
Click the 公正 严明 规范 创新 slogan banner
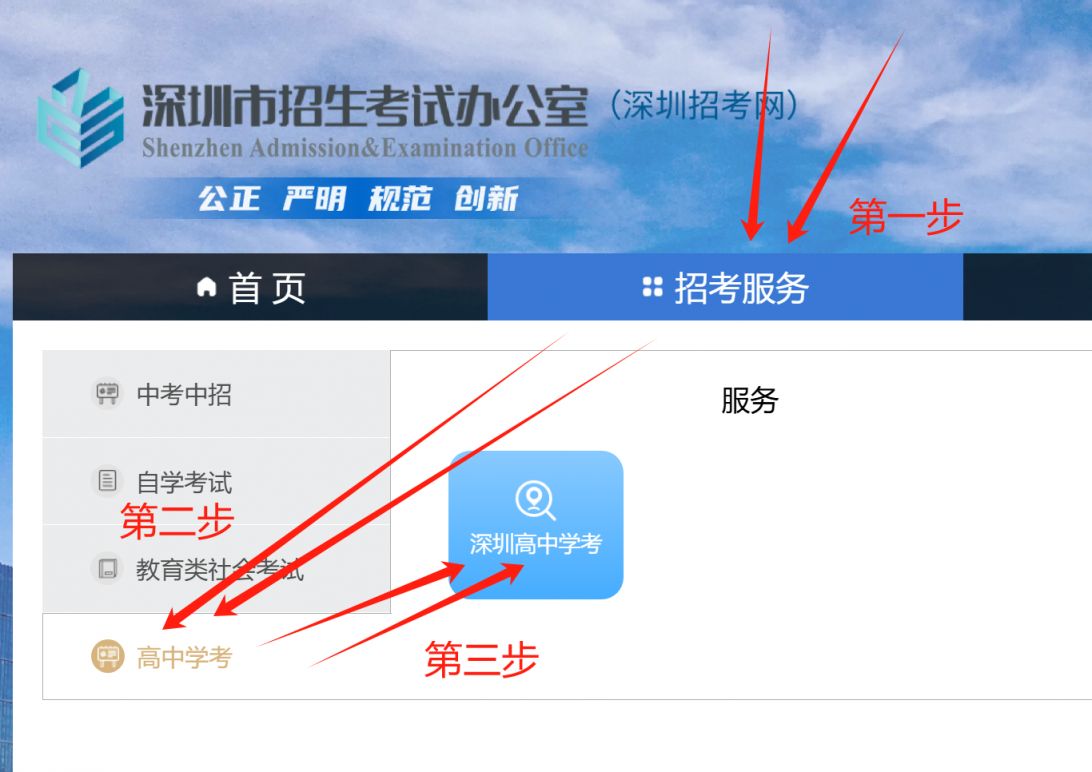358,198
